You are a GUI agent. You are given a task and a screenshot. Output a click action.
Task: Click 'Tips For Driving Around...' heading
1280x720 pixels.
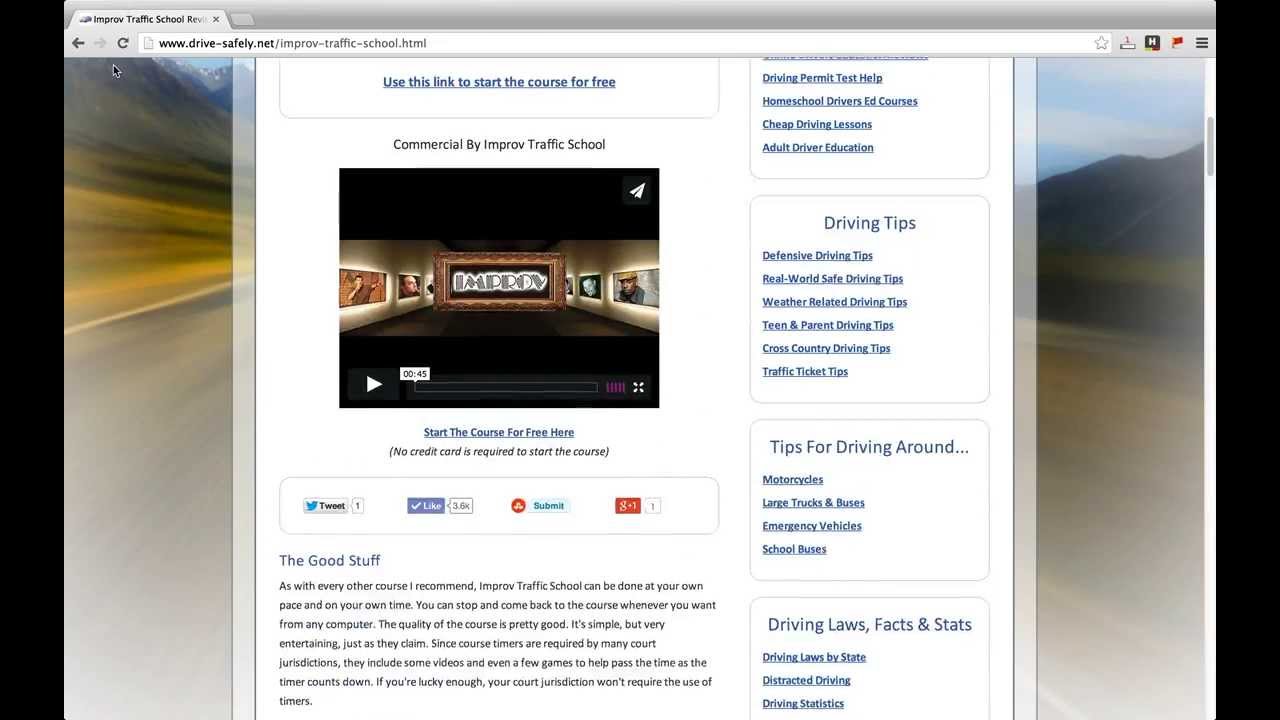pos(870,447)
